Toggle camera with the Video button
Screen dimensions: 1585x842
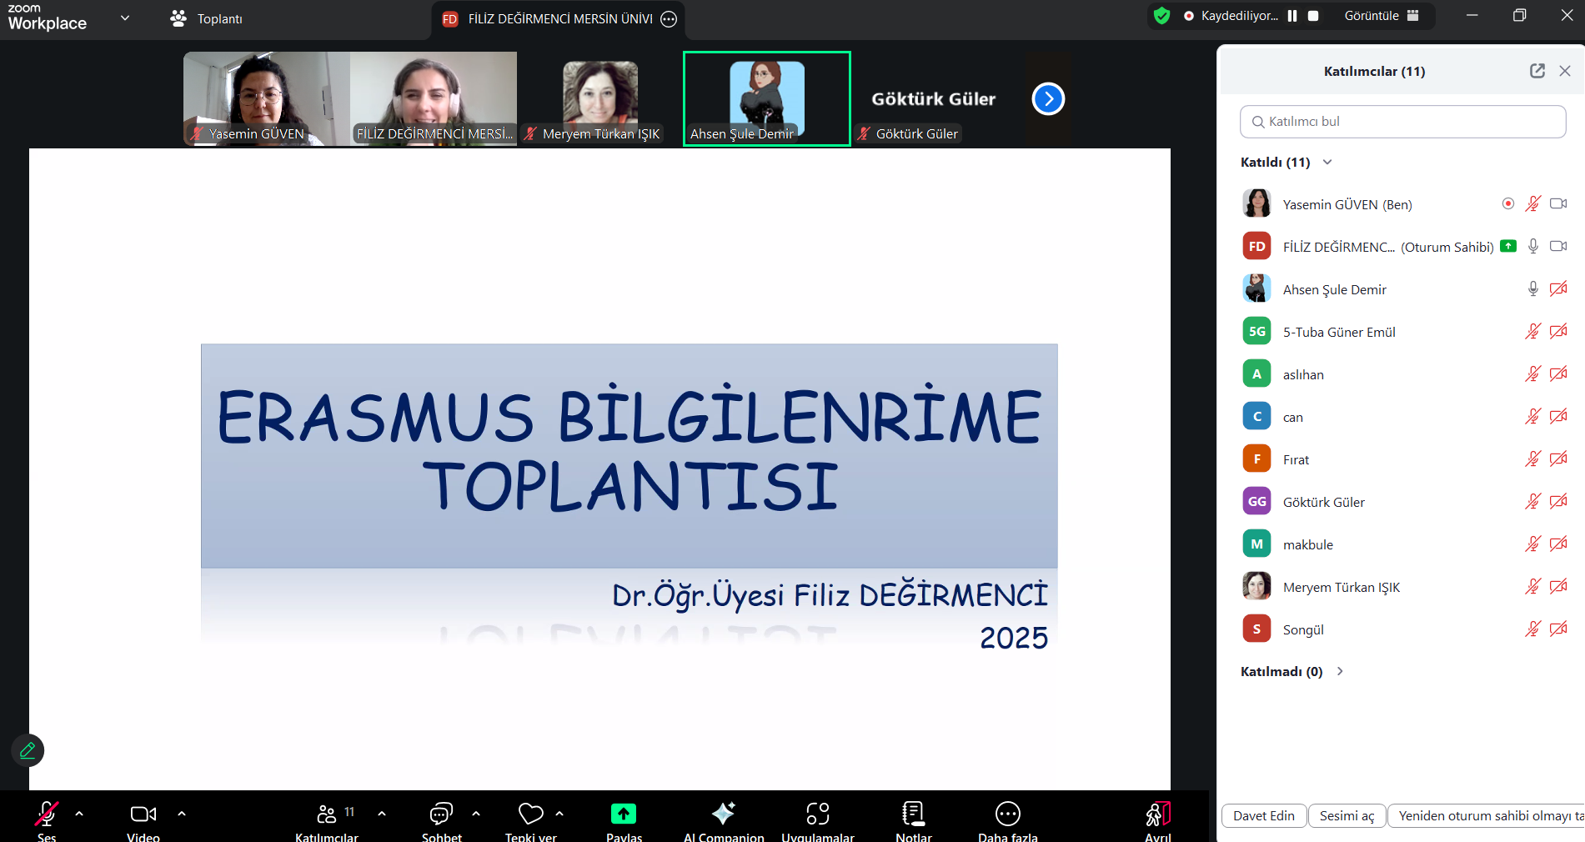[143, 815]
